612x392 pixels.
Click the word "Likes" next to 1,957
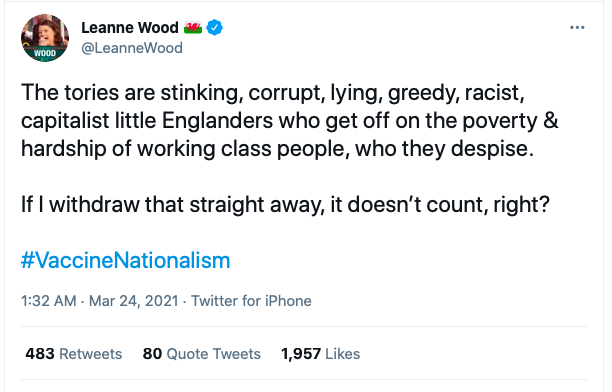[x=342, y=354]
